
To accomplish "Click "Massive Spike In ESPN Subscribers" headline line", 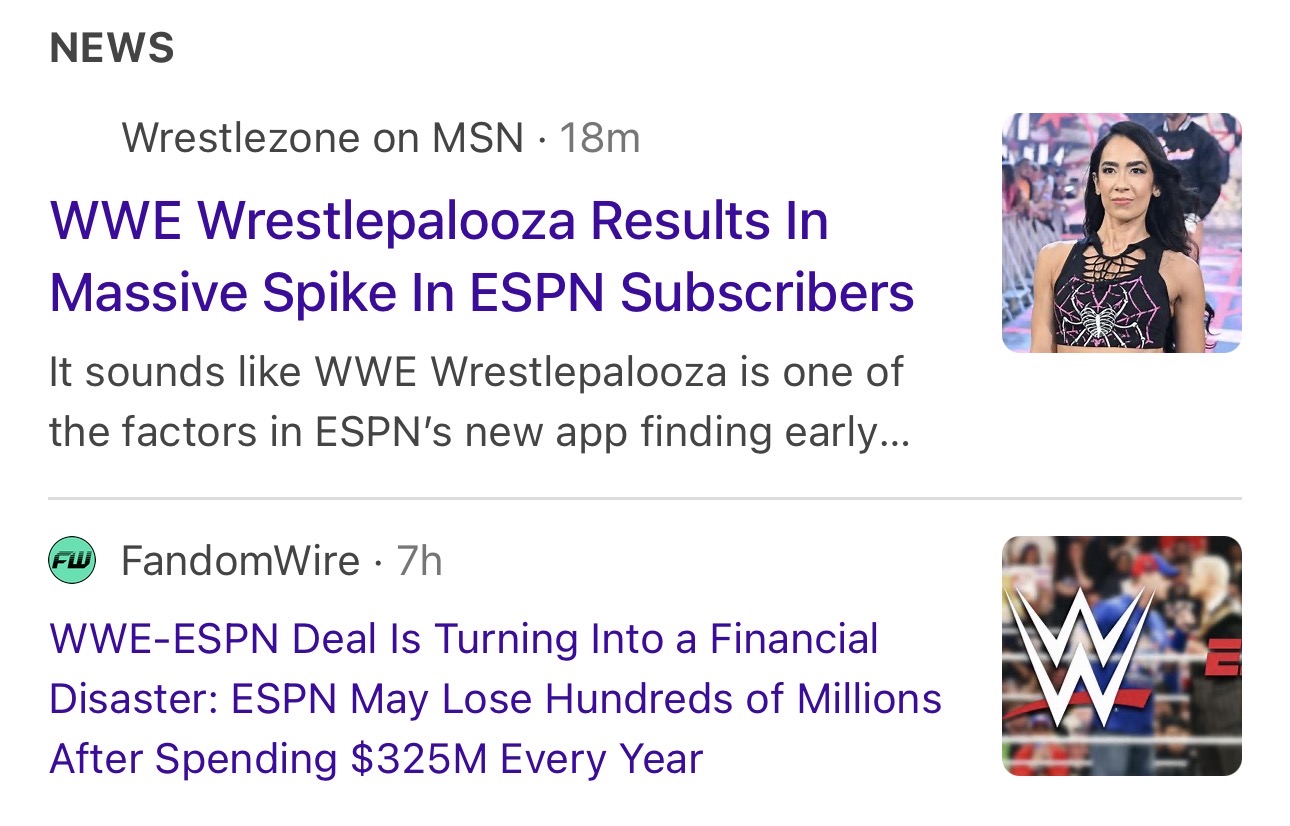I will point(481,292).
